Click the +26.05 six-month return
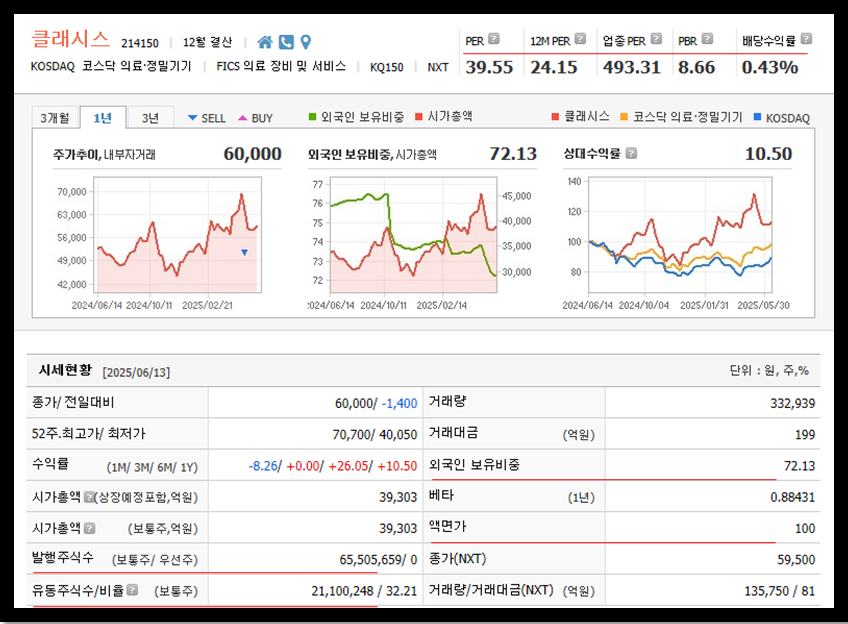The height and width of the screenshot is (624, 848). 348,466
